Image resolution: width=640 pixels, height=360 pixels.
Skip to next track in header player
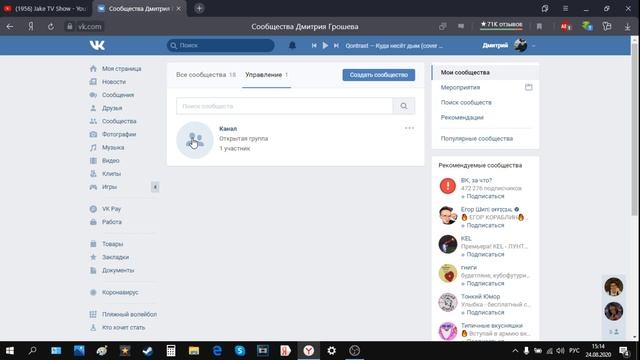[x=336, y=45]
